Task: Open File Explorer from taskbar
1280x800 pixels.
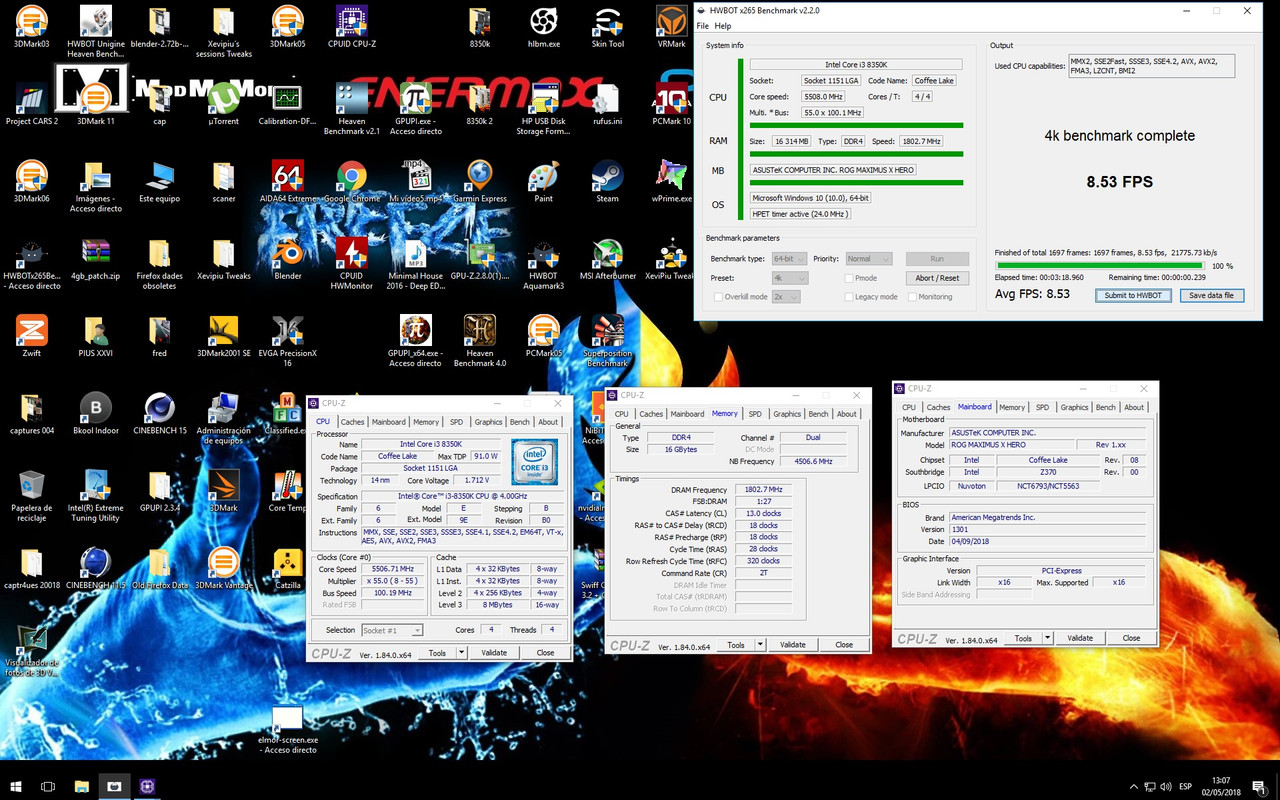Action: (x=81, y=787)
